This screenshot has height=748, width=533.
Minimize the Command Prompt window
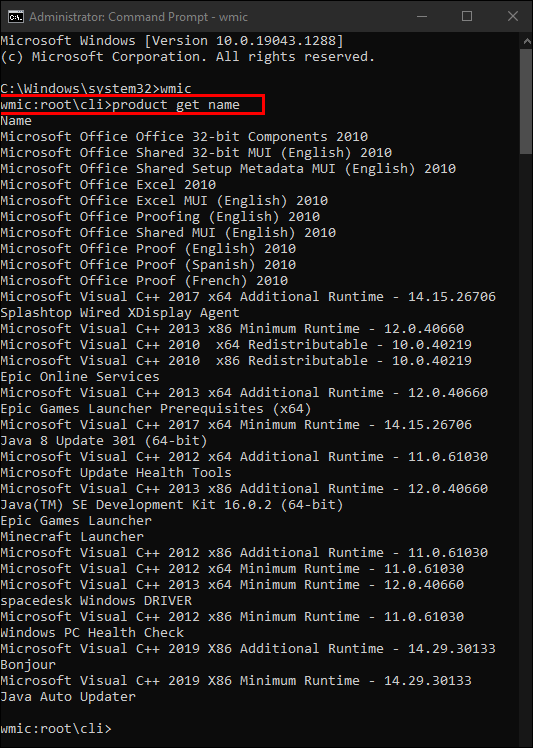pos(422,16)
